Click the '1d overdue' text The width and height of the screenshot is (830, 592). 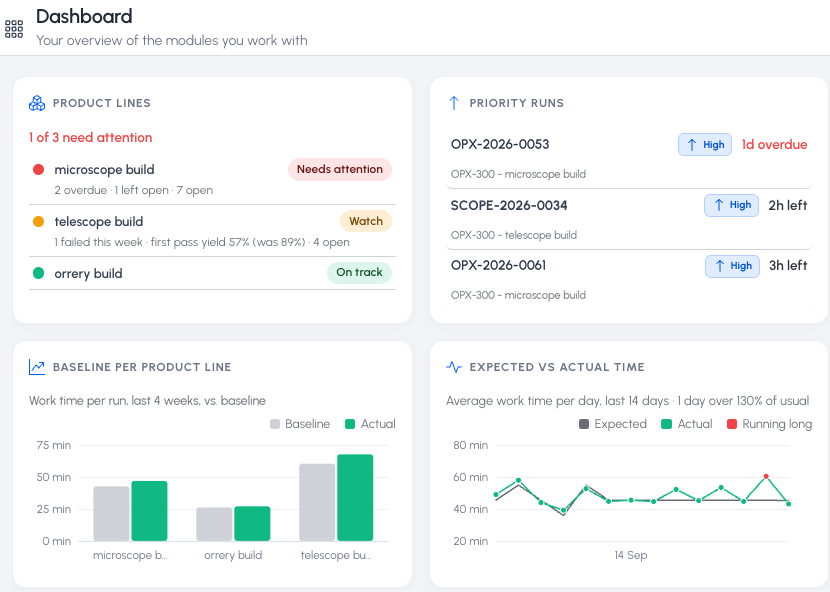coord(774,145)
